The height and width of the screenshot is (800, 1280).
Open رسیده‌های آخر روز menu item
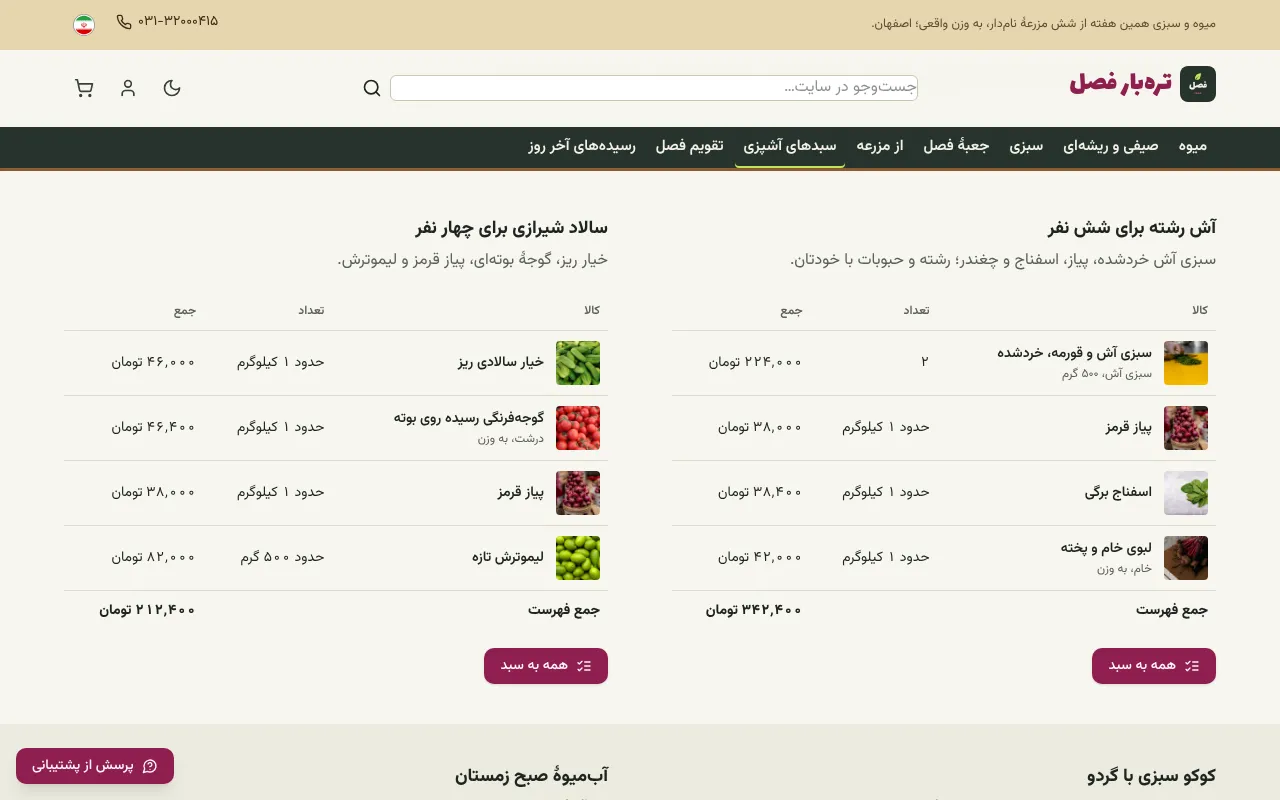pos(583,146)
